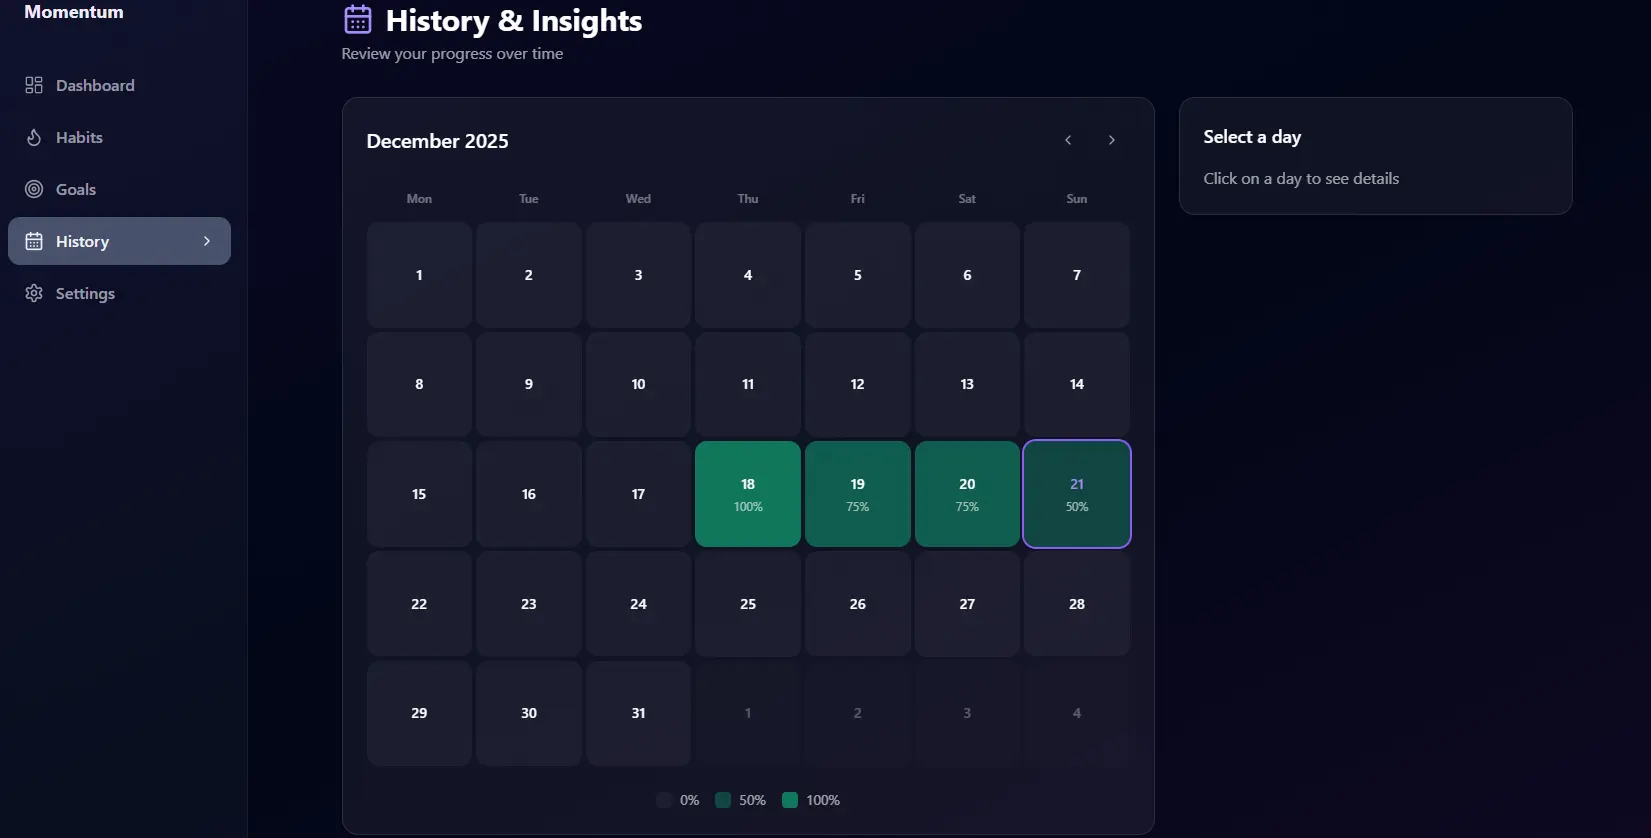Click the December 2025 month heading
The image size is (1651, 838).
point(437,141)
